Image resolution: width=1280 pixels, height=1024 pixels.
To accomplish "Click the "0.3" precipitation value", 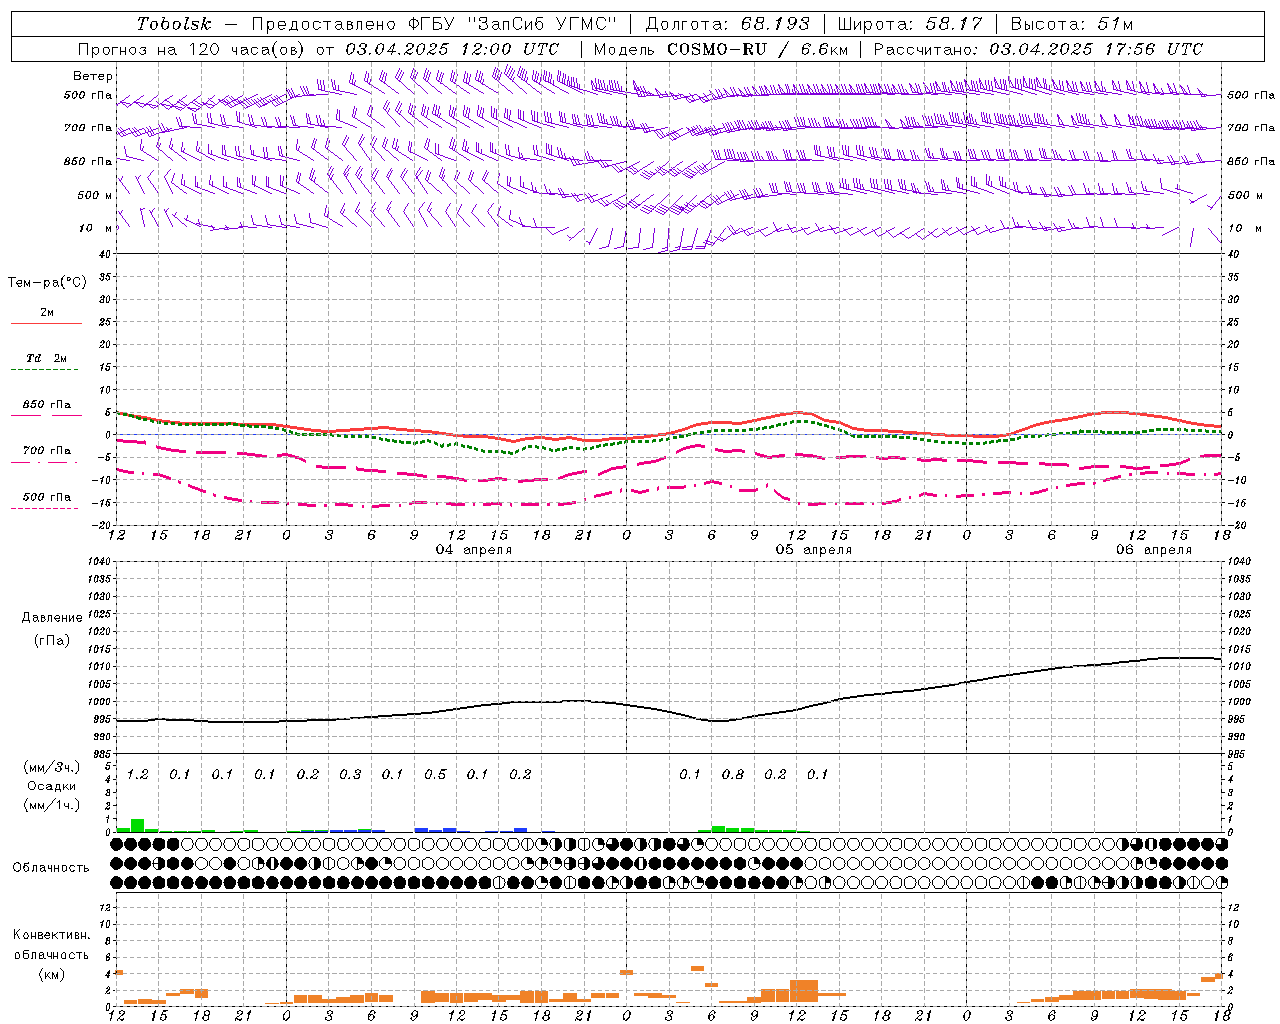I will click(350, 775).
